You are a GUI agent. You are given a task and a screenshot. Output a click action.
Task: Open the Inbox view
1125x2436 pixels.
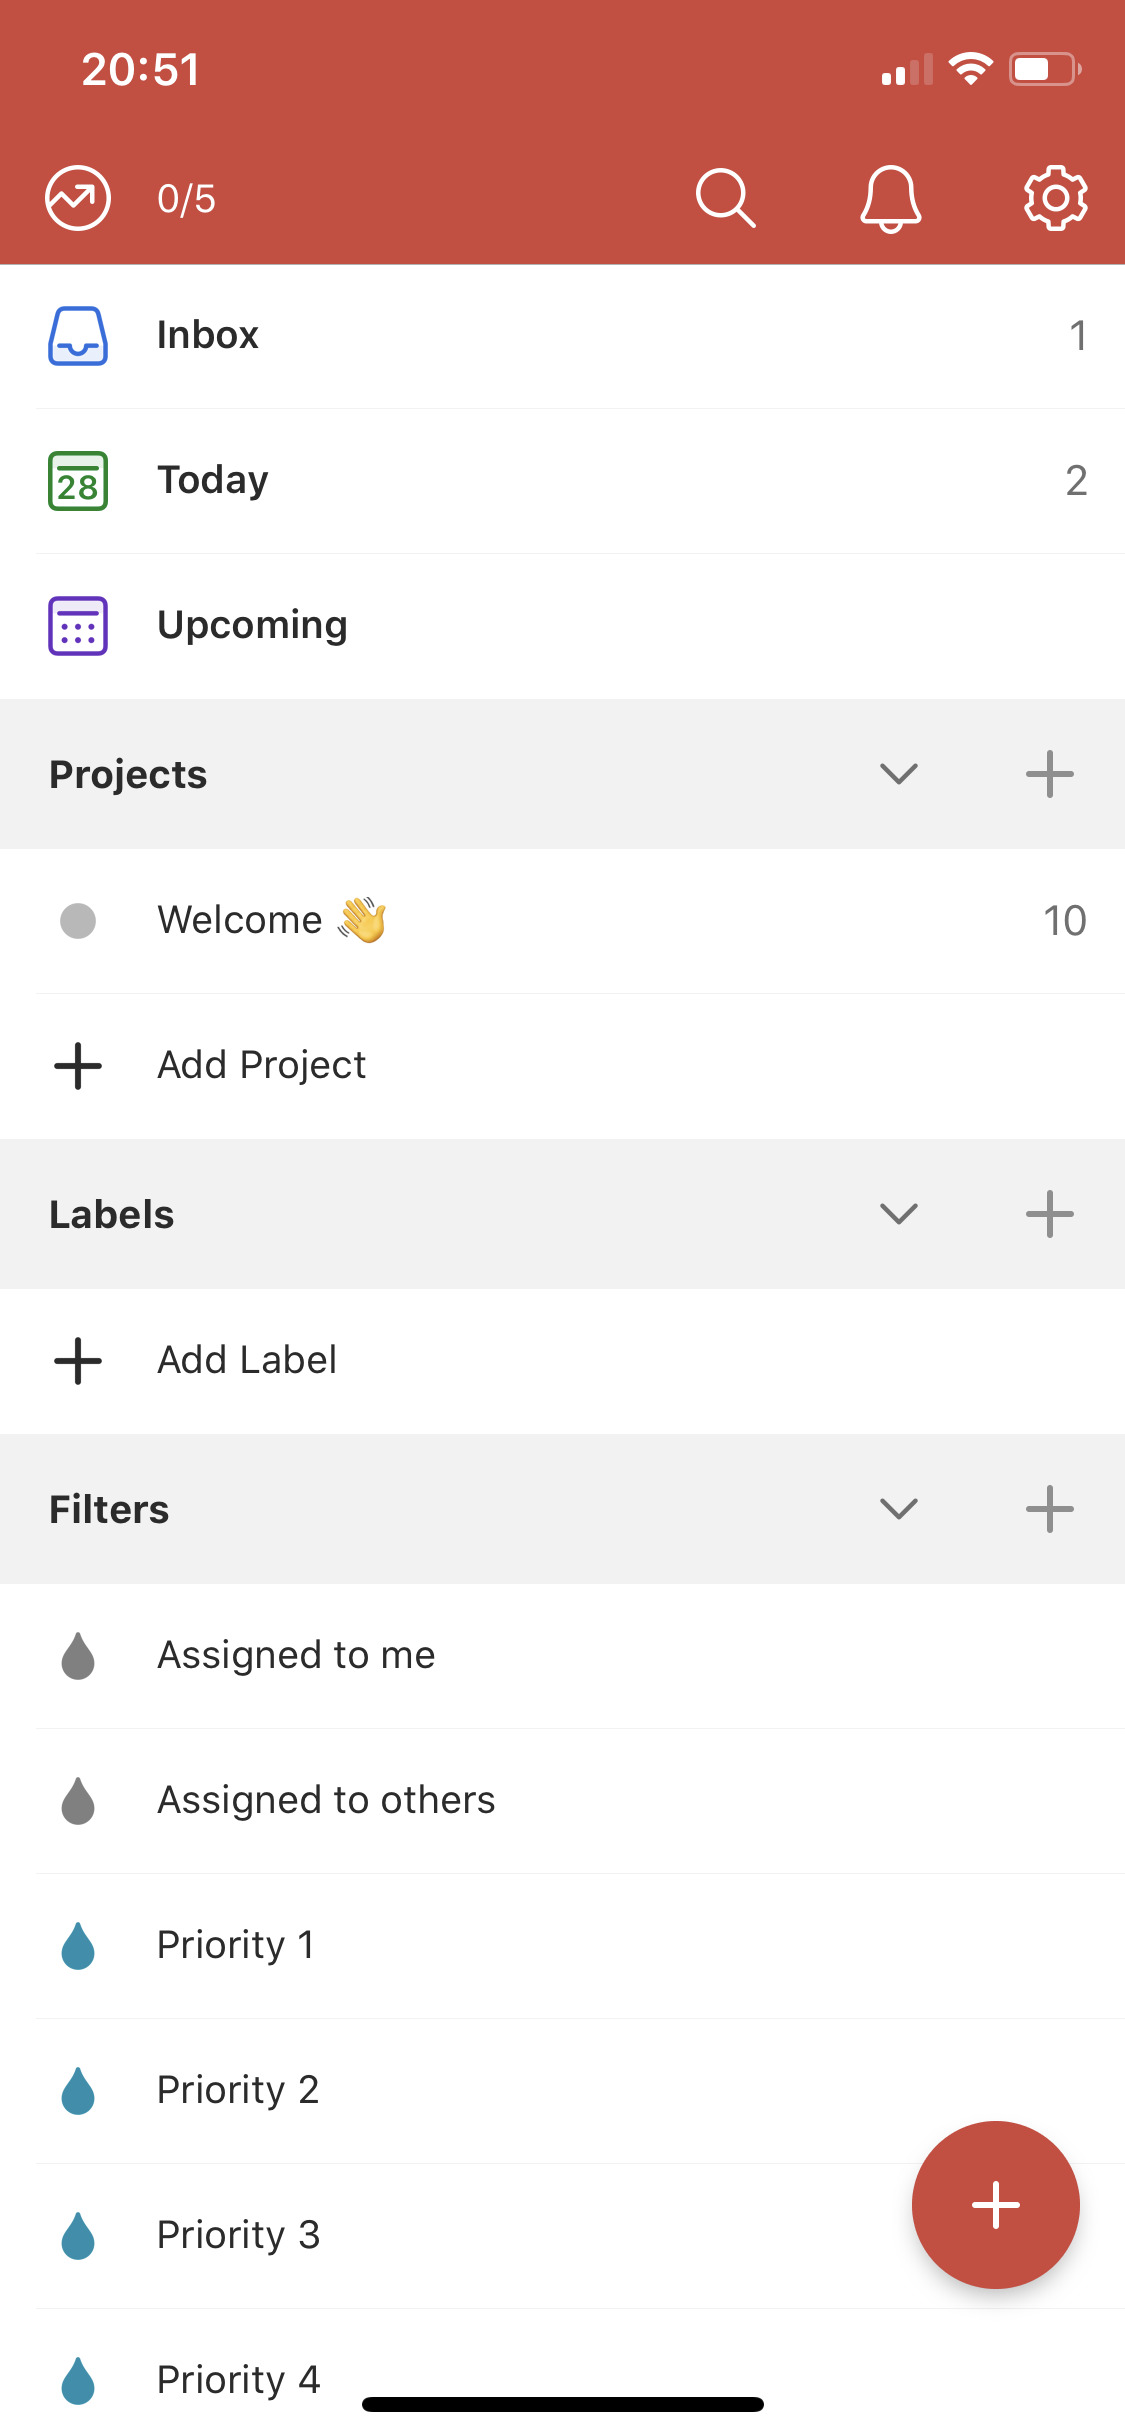(x=208, y=336)
